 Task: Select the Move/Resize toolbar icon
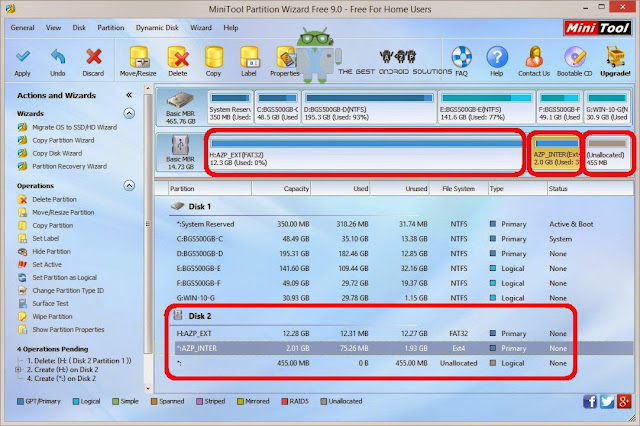pos(138,56)
